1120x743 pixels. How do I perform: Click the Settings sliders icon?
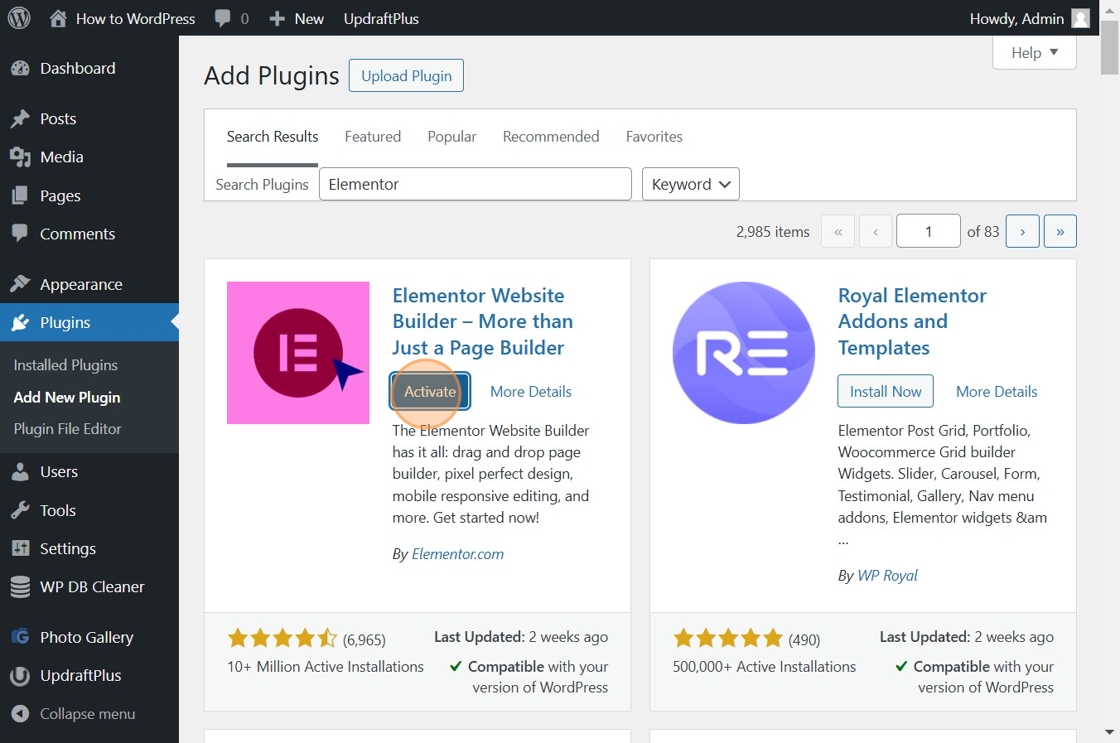20,548
